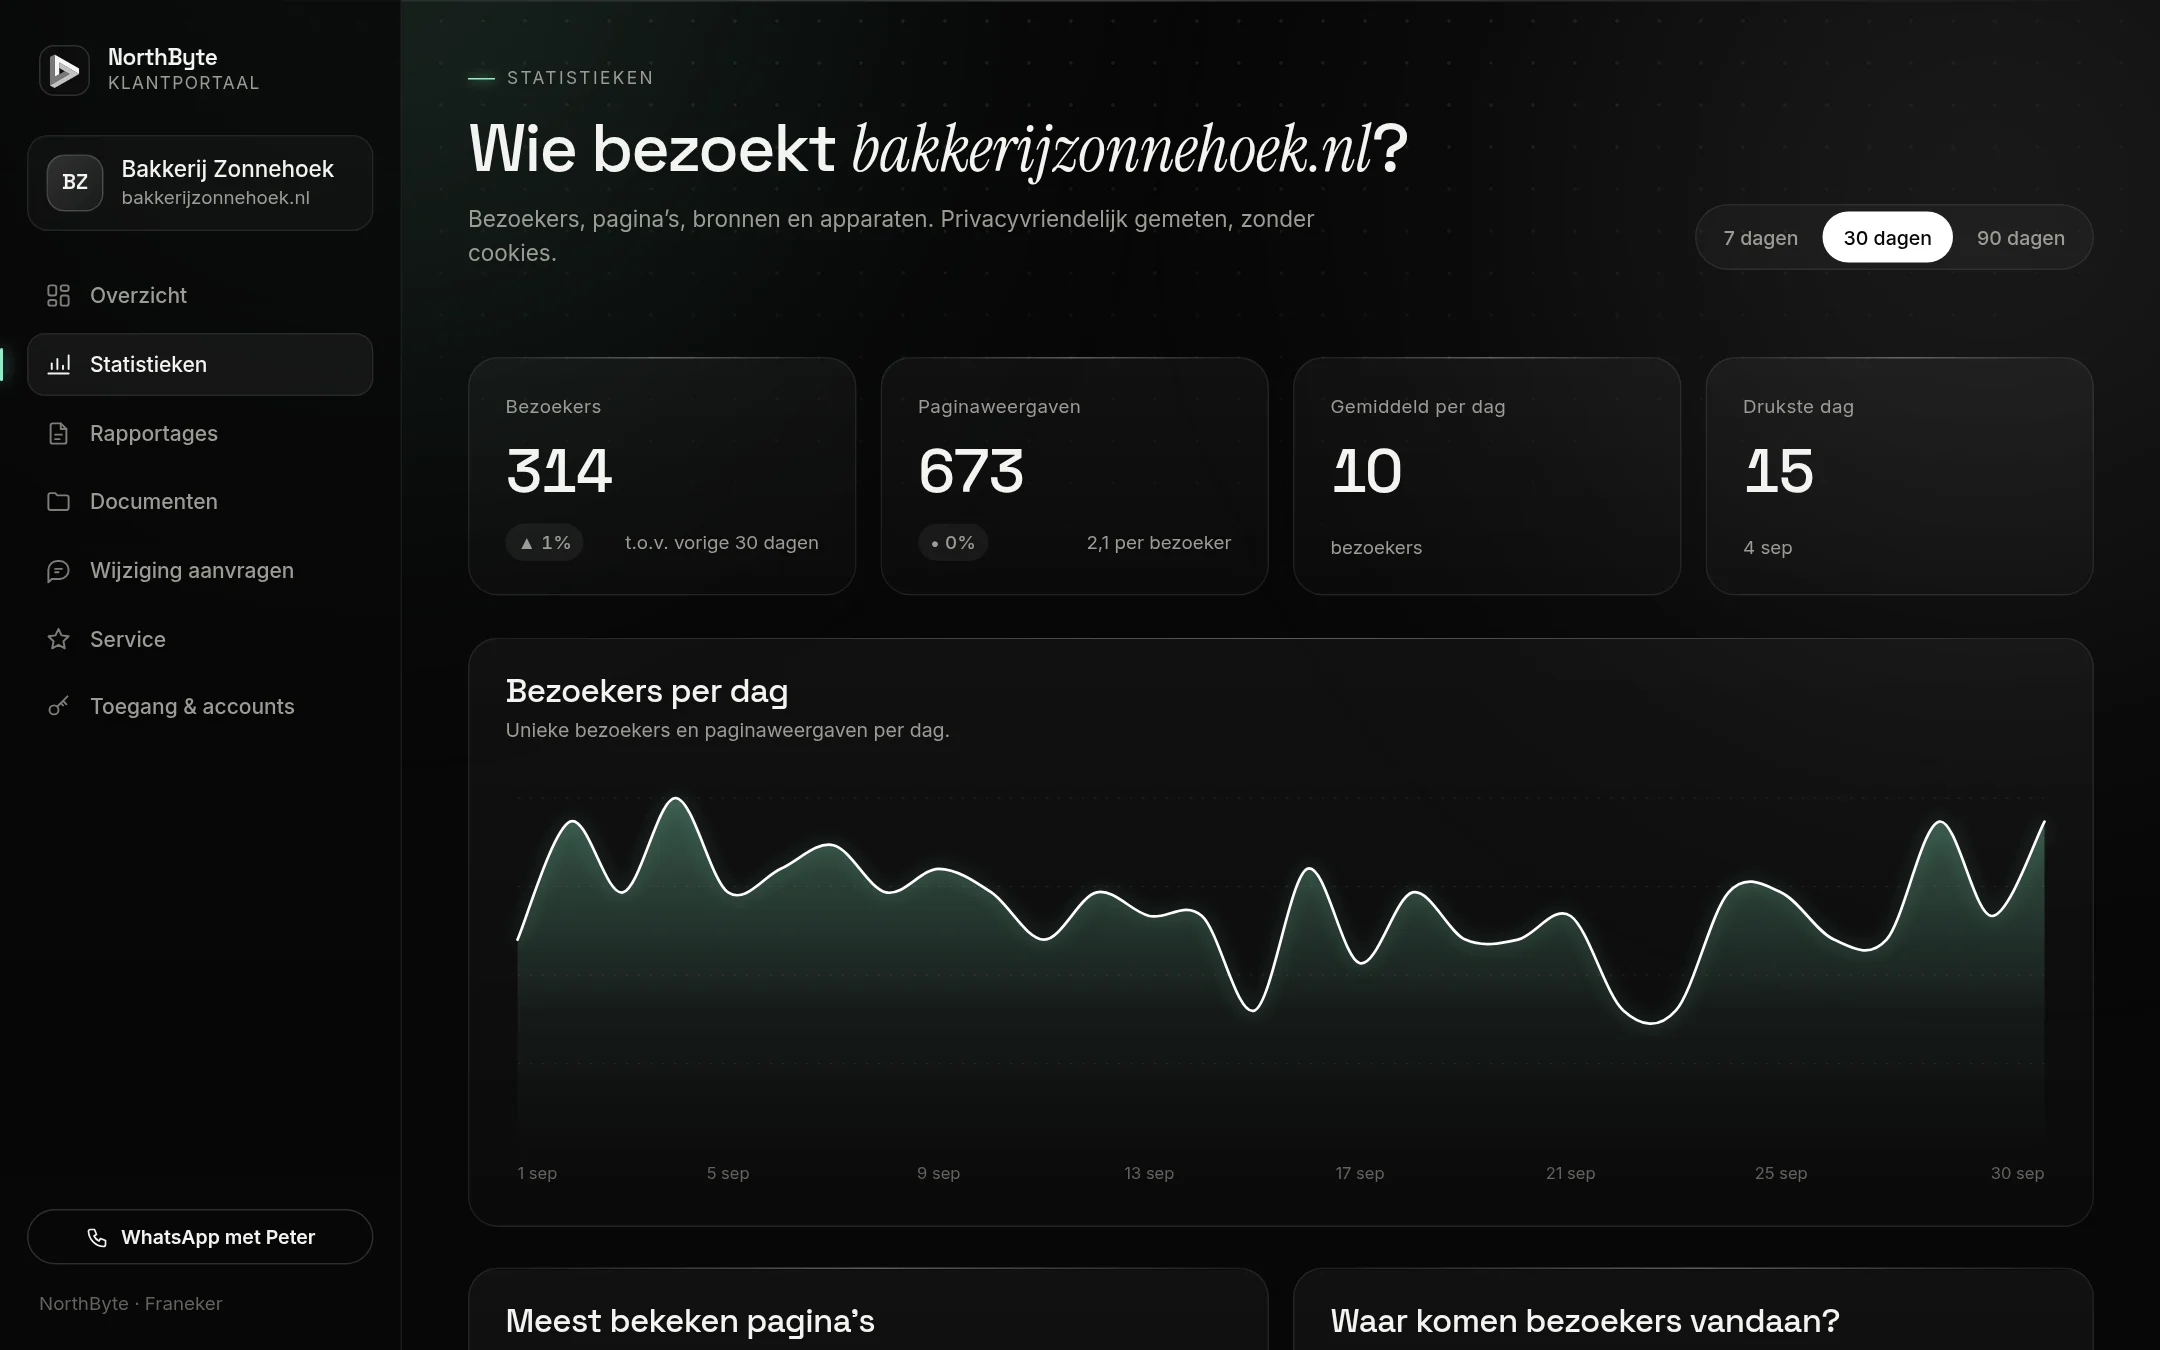
Task: Open the Documenten section
Action: pos(200,501)
